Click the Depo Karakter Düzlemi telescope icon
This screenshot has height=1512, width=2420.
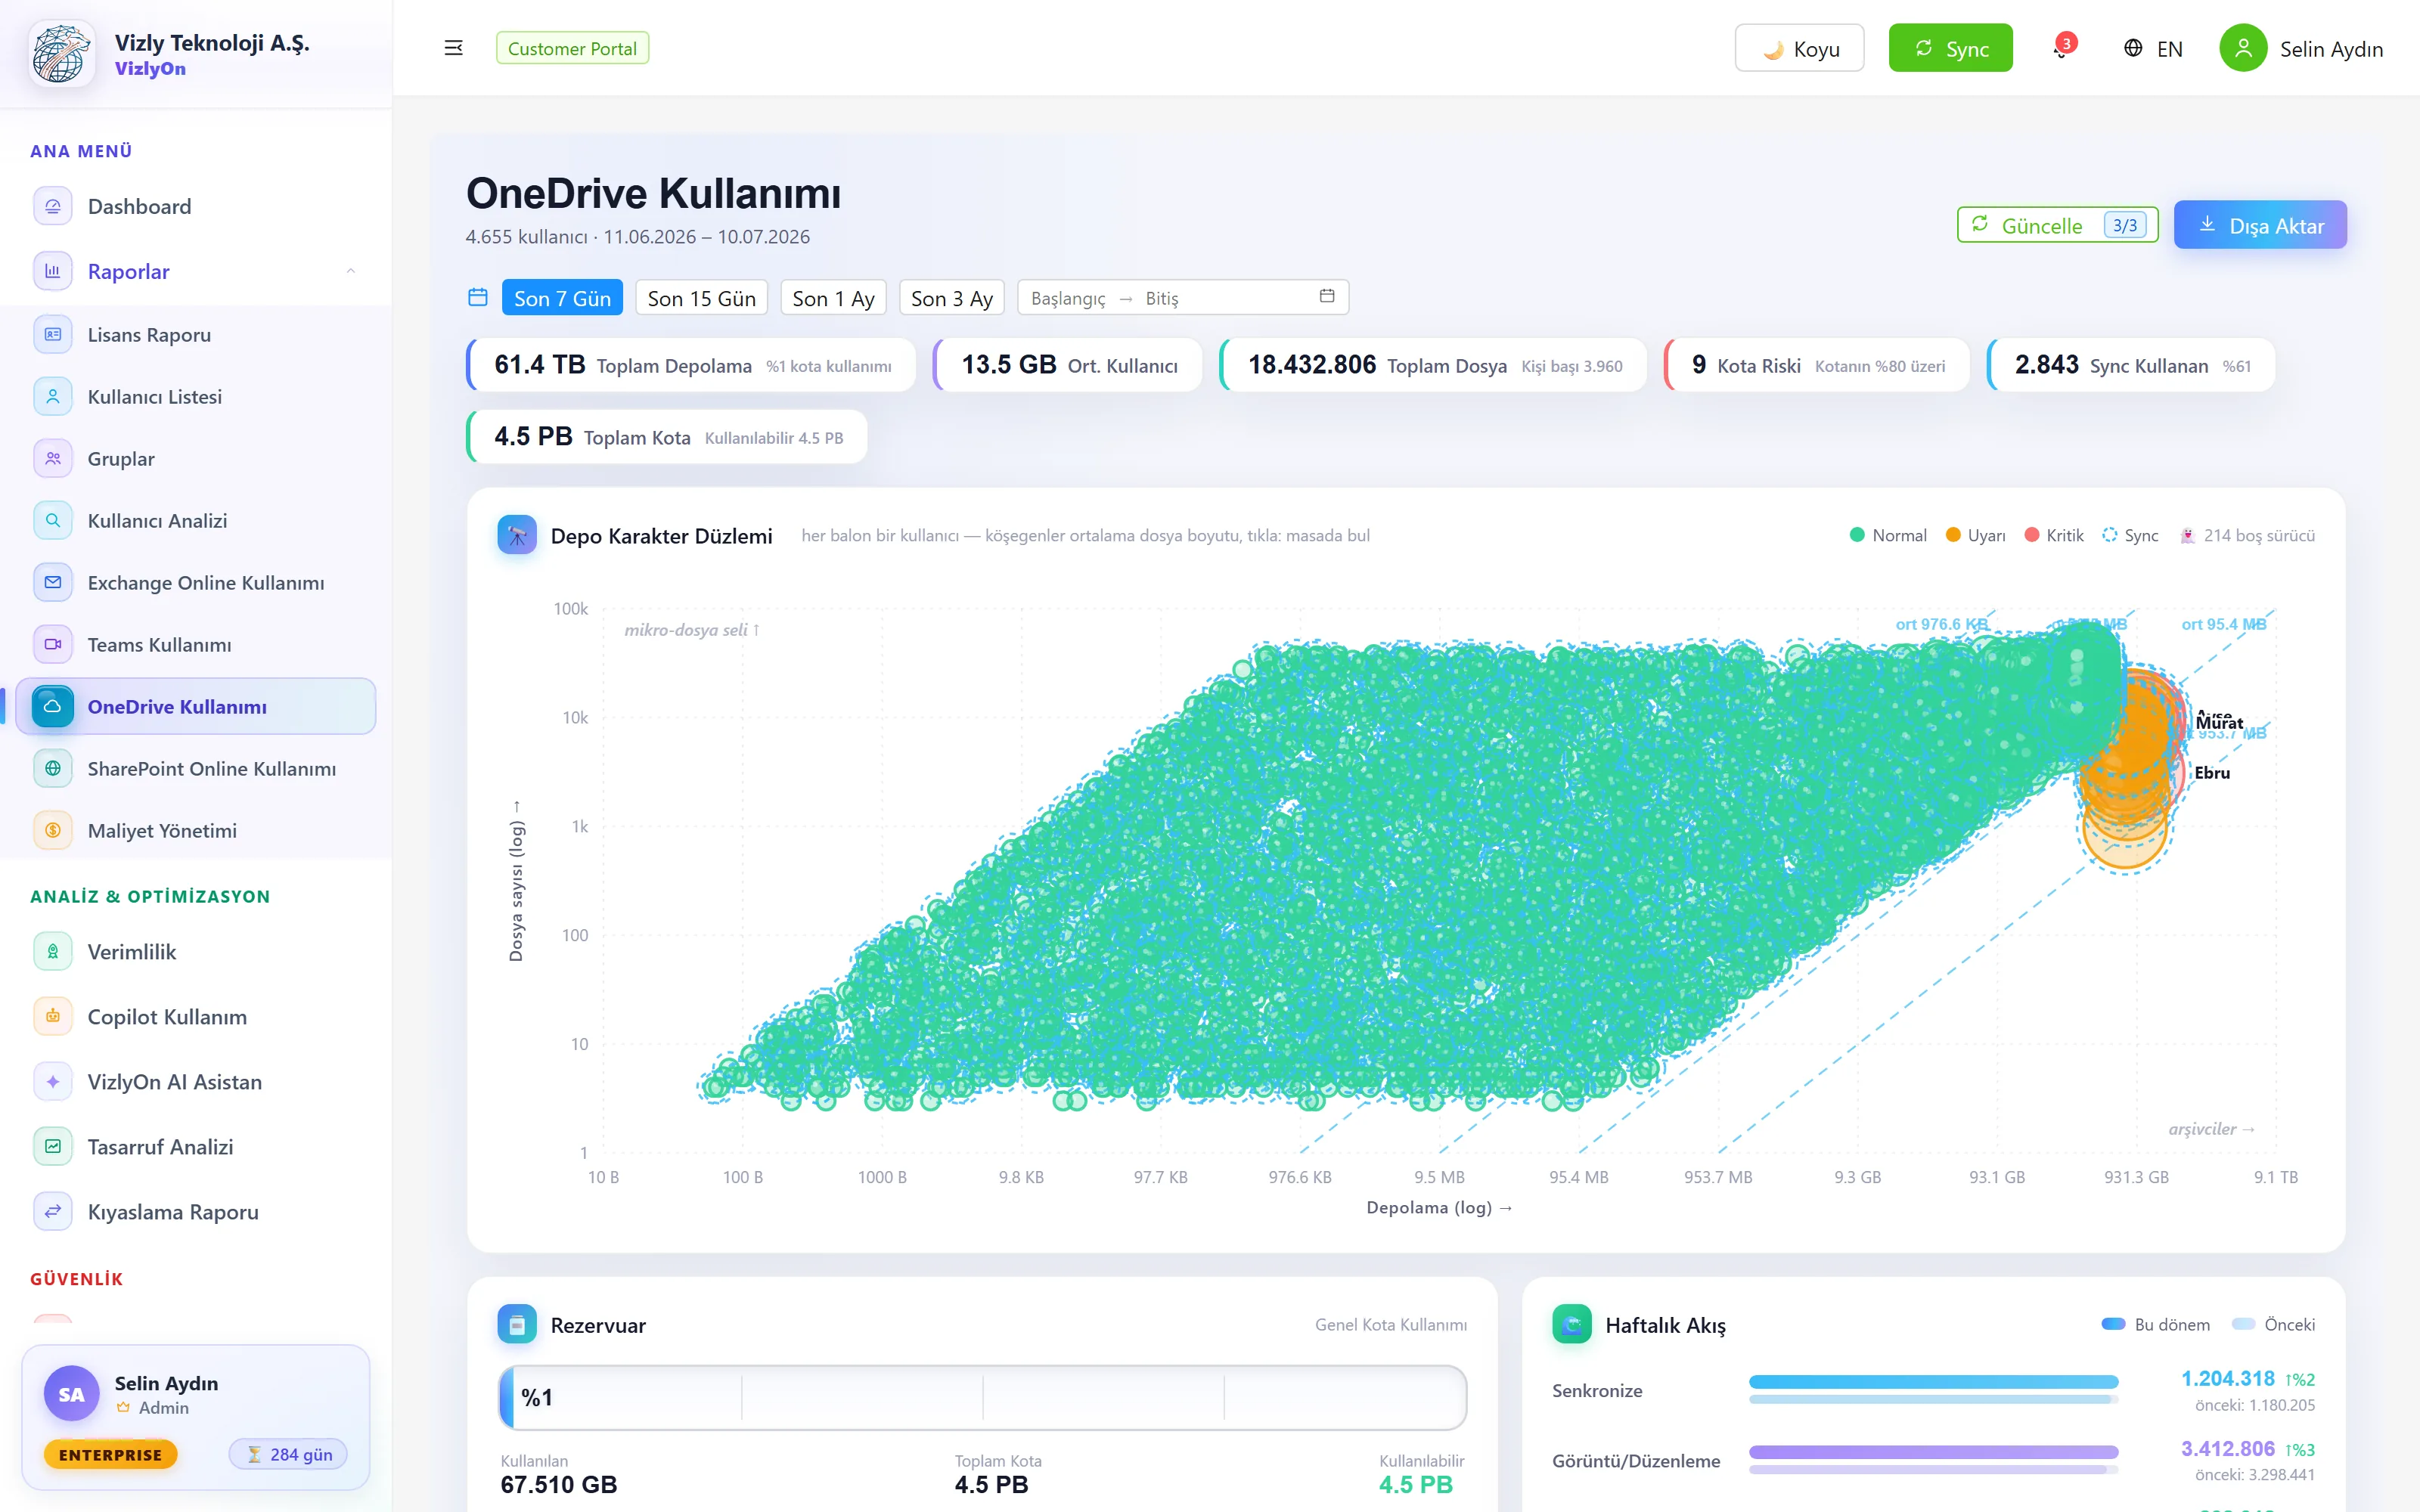click(x=517, y=535)
